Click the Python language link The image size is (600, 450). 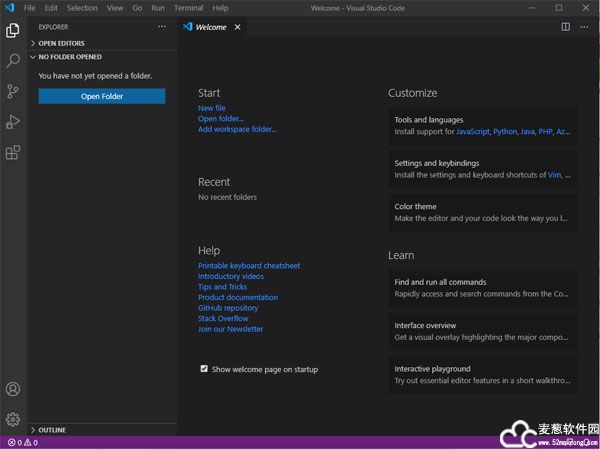tap(505, 132)
